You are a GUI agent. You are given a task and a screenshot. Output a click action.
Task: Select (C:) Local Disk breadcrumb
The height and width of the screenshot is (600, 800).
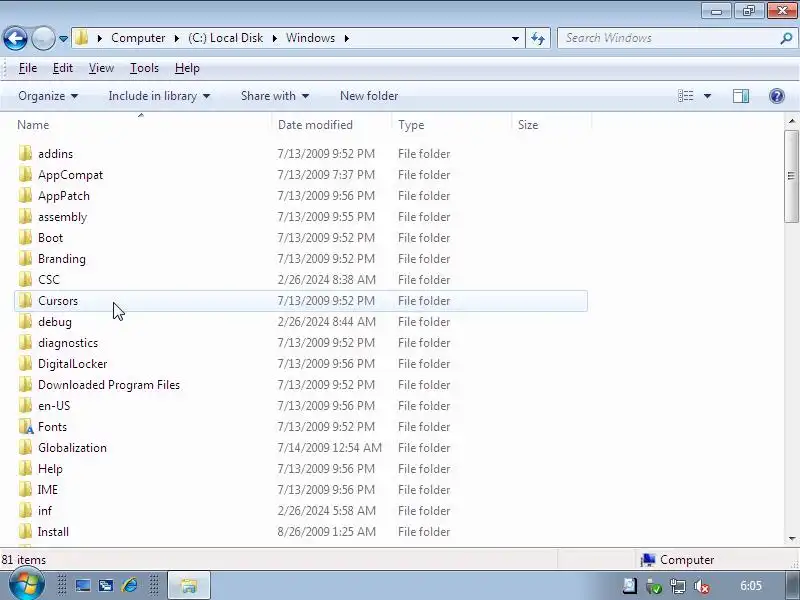226,38
